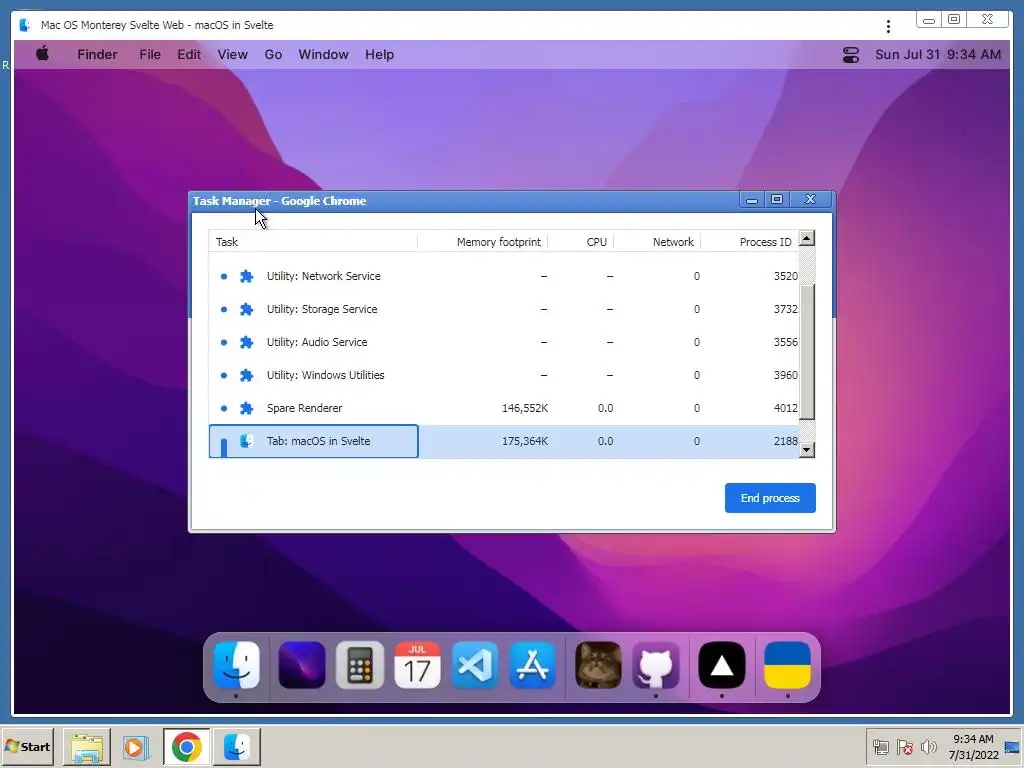Click process ID 3732
The width and height of the screenshot is (1024, 768).
pos(786,309)
